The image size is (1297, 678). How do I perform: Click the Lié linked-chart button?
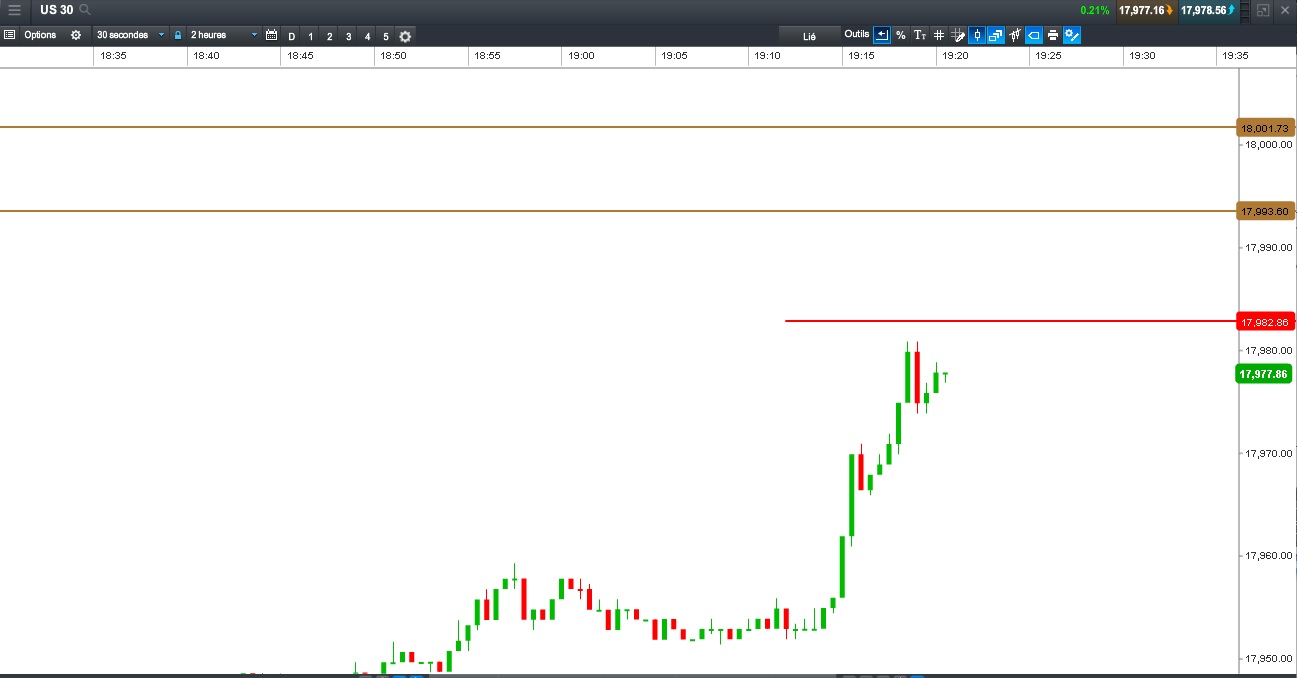click(x=809, y=36)
